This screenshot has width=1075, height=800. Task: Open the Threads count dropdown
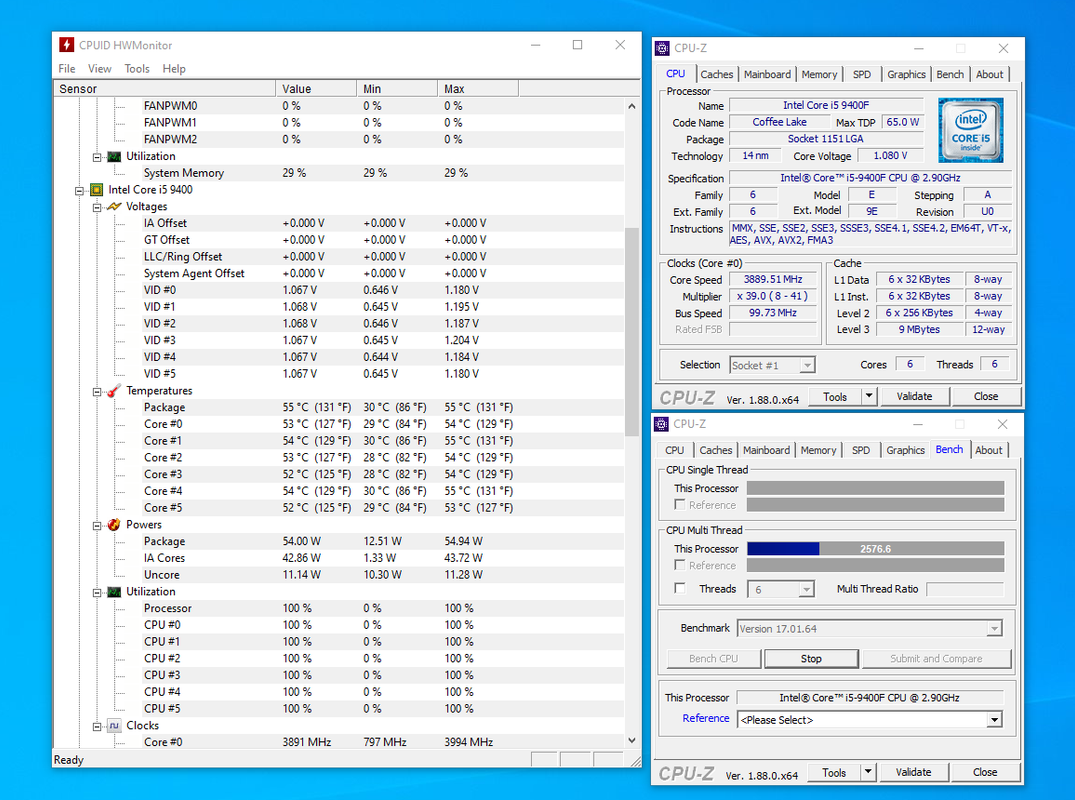pos(806,590)
